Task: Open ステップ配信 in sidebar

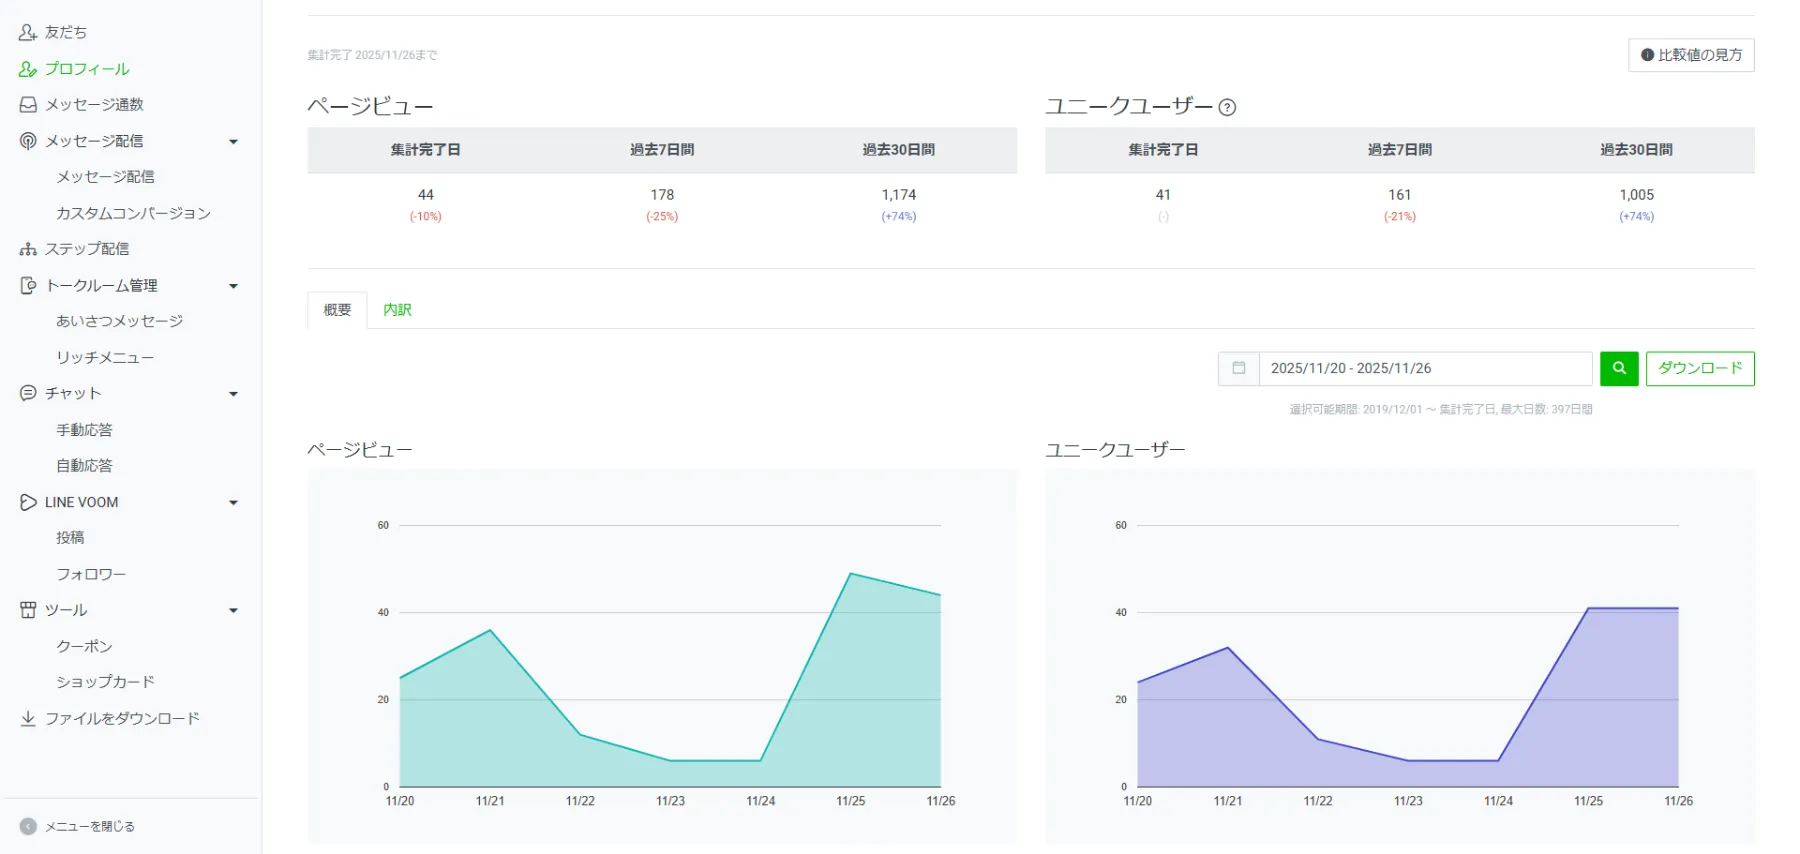Action: [87, 249]
